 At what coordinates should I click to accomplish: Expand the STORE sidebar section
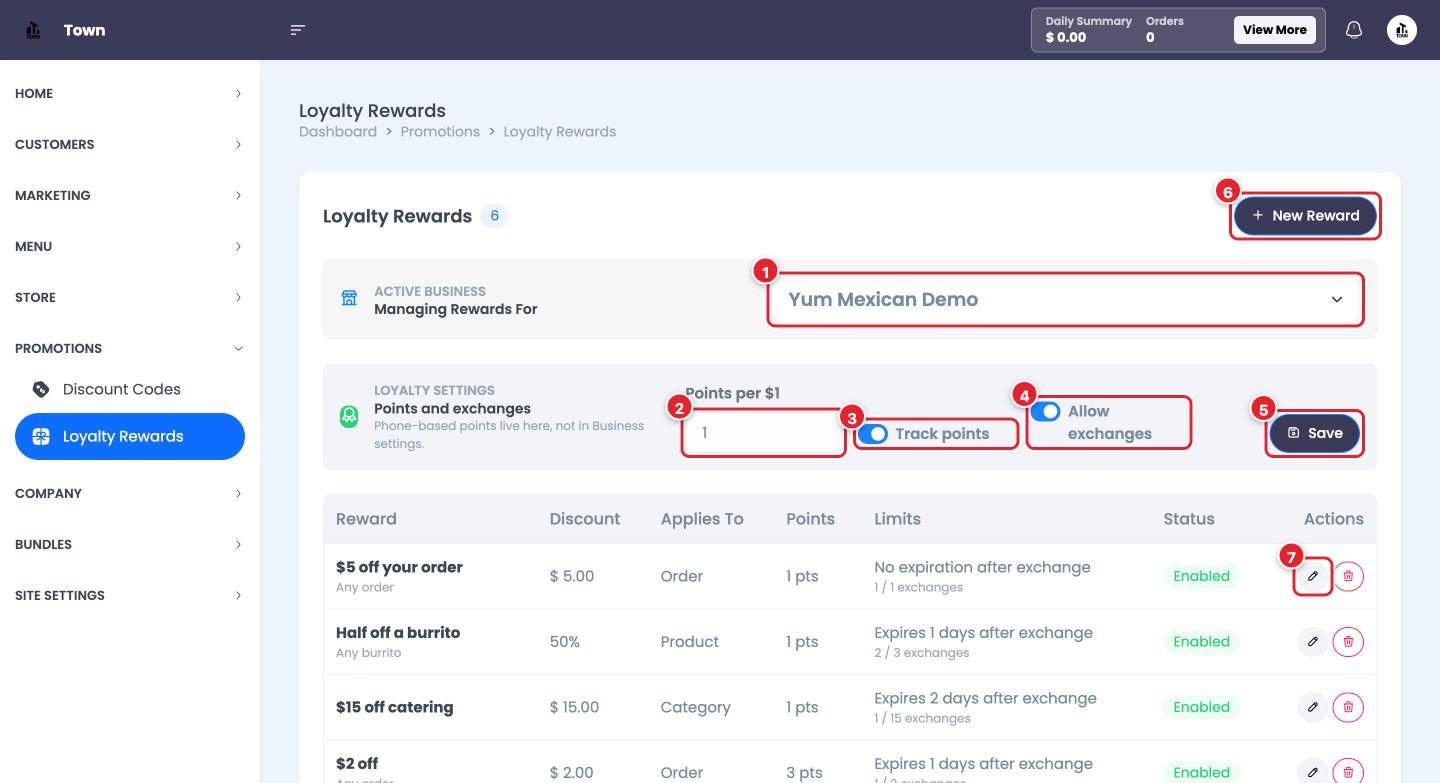click(x=130, y=297)
